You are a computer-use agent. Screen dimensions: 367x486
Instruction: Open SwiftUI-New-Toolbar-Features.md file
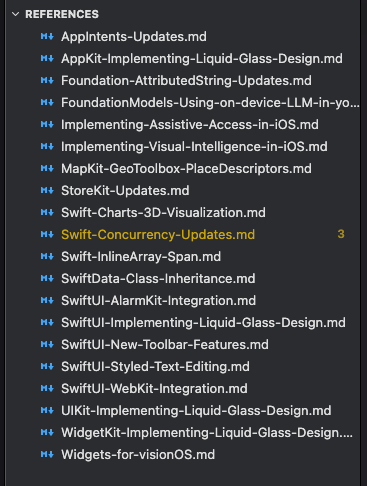click(165, 345)
